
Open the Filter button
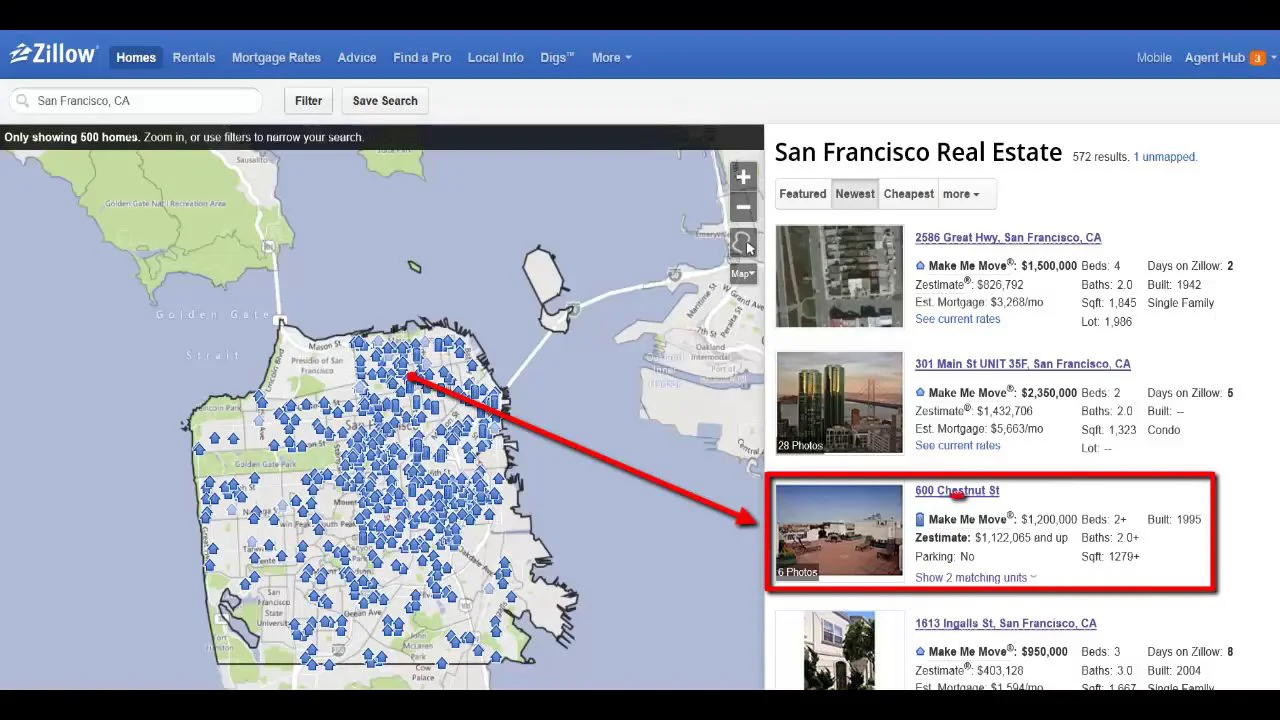click(308, 101)
